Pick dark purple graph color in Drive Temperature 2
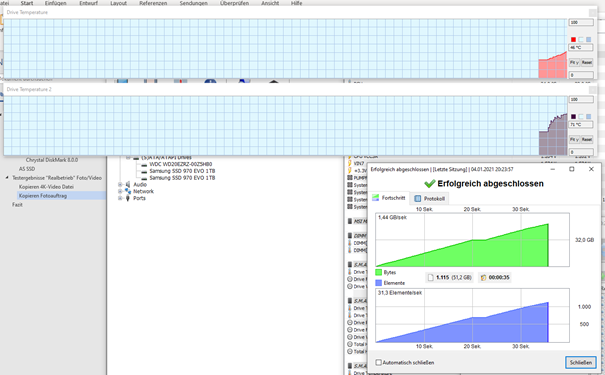This screenshot has width=605, height=375. (x=573, y=117)
